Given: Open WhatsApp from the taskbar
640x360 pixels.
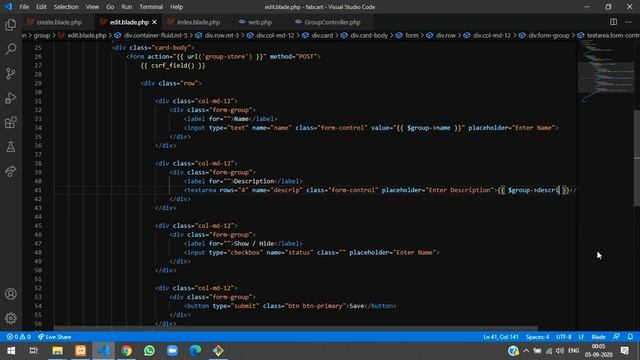Looking at the screenshot, I should click(x=149, y=351).
